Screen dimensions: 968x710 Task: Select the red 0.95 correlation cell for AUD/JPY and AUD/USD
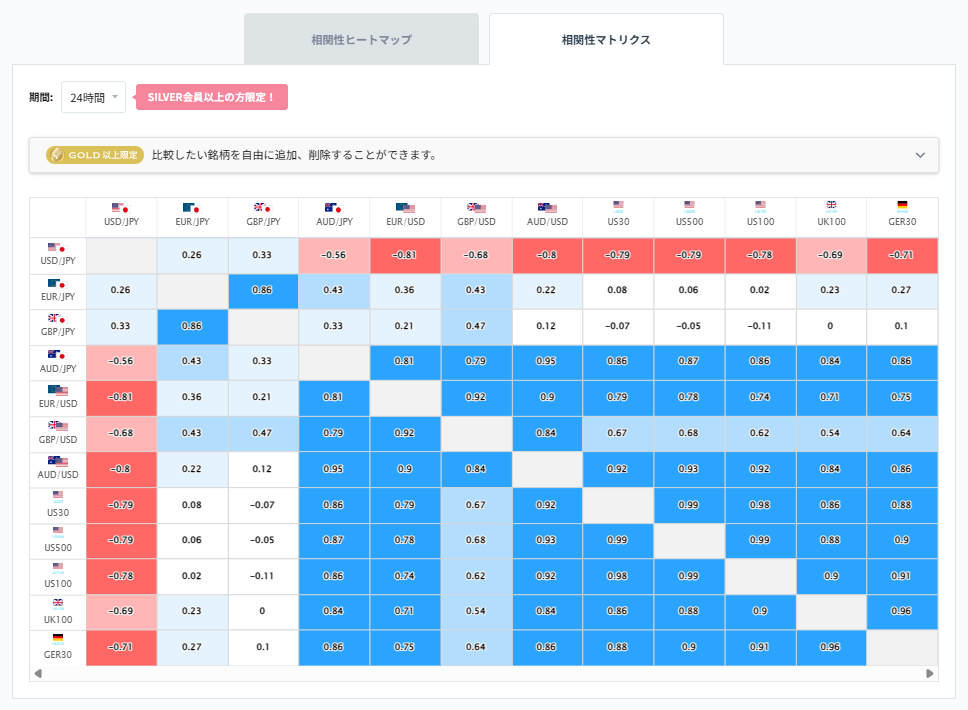coord(547,363)
